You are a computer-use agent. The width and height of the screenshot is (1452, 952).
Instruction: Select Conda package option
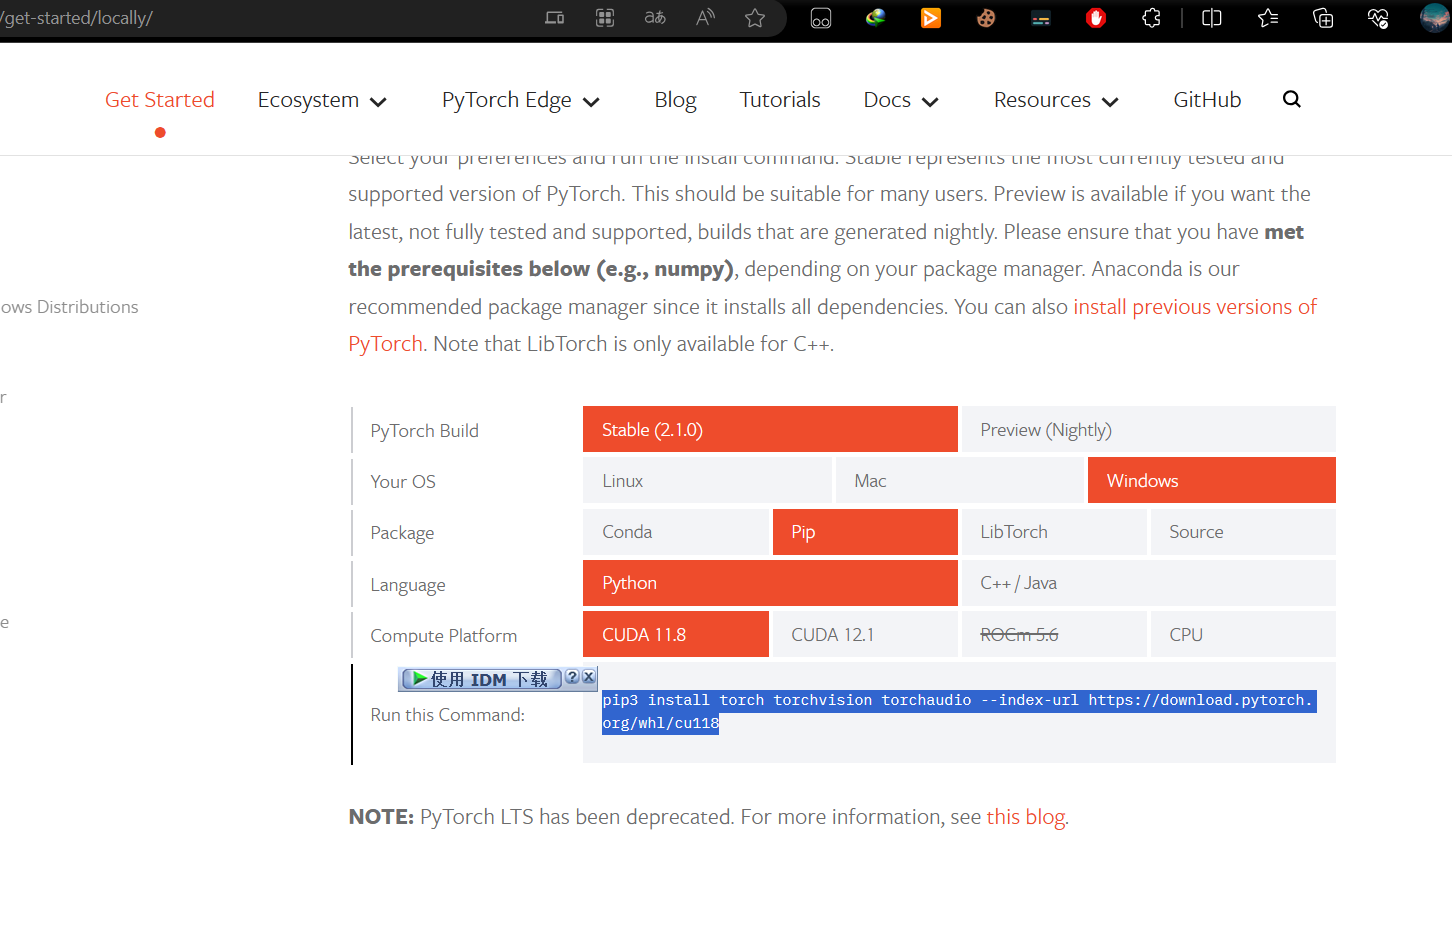(x=676, y=532)
